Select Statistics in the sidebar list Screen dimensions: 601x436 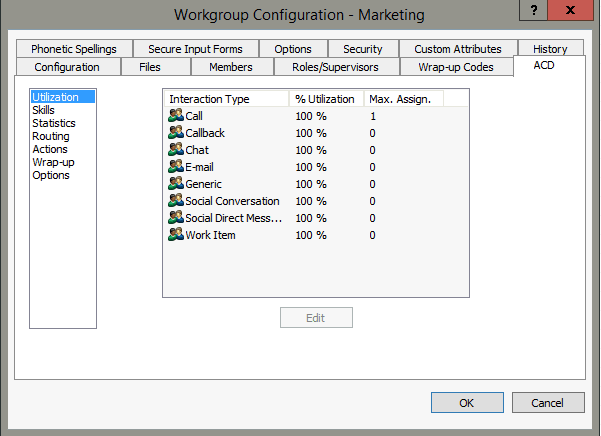[x=53, y=123]
